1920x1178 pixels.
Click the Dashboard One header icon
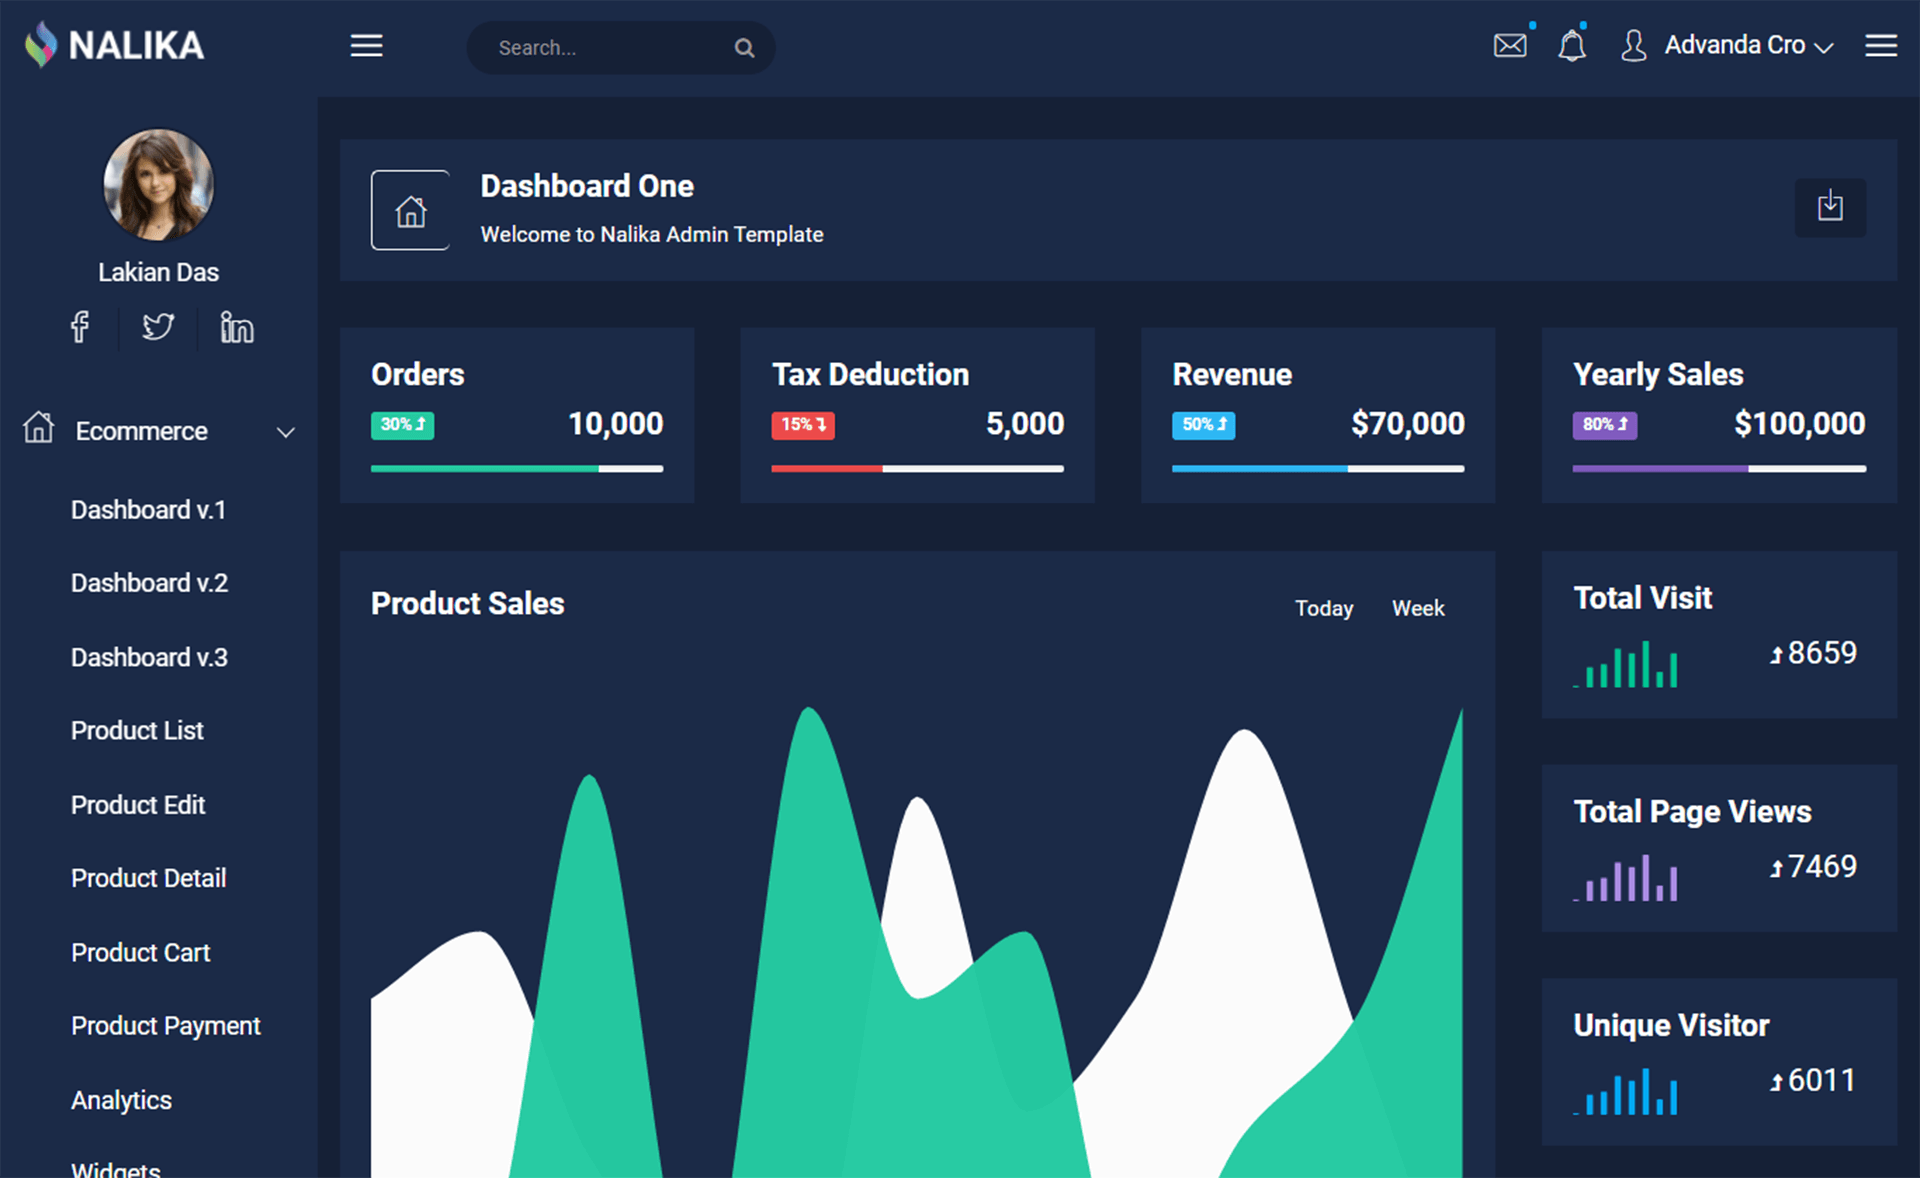(x=409, y=207)
